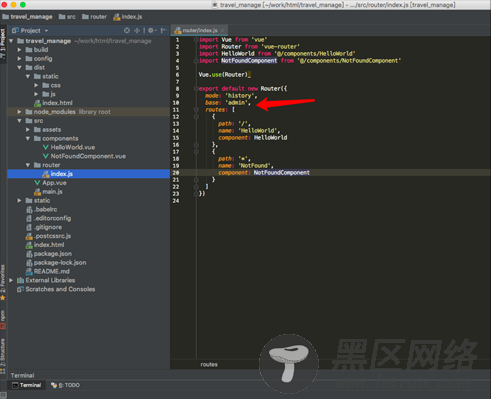
Task: Expand the node_modules library root
Action: pos(19,112)
